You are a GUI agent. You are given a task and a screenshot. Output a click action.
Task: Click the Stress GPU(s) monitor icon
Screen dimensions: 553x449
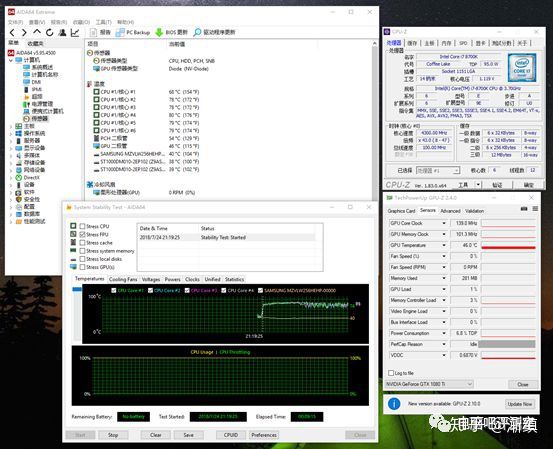pos(73,267)
